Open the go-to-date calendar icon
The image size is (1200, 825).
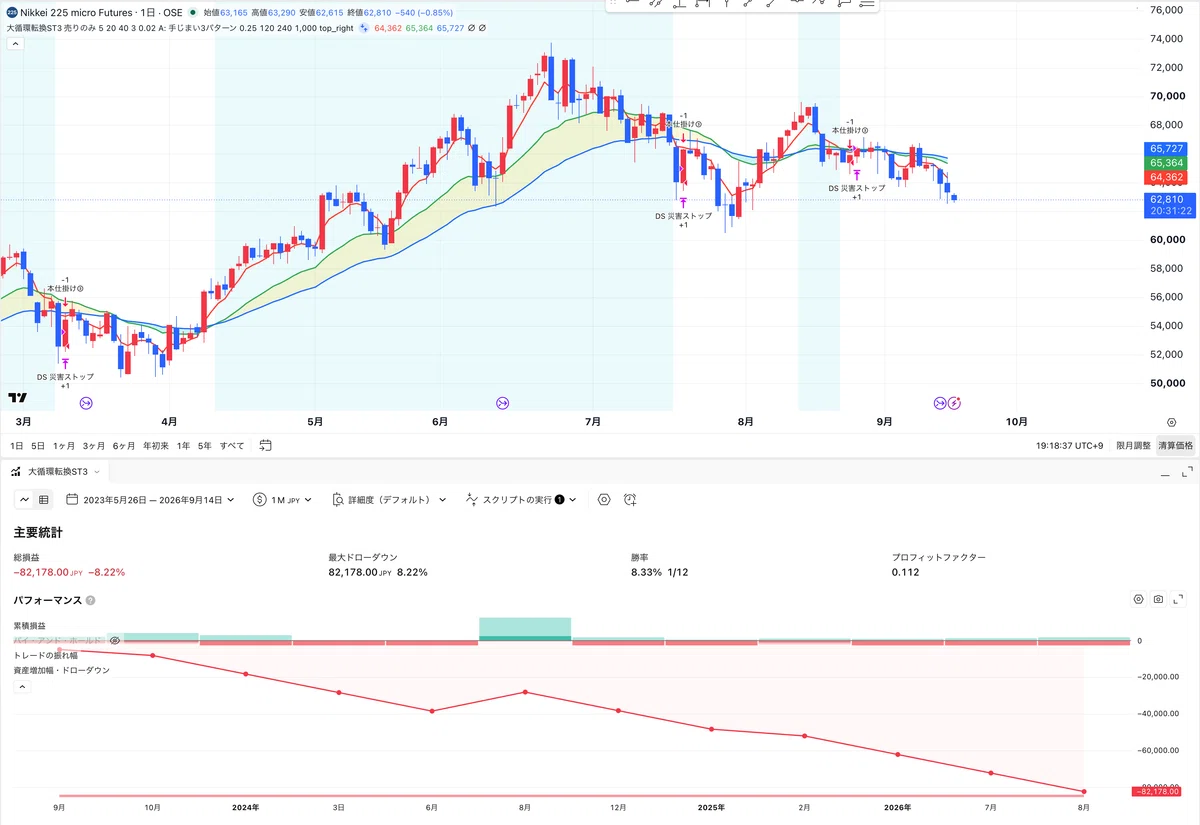[265, 445]
